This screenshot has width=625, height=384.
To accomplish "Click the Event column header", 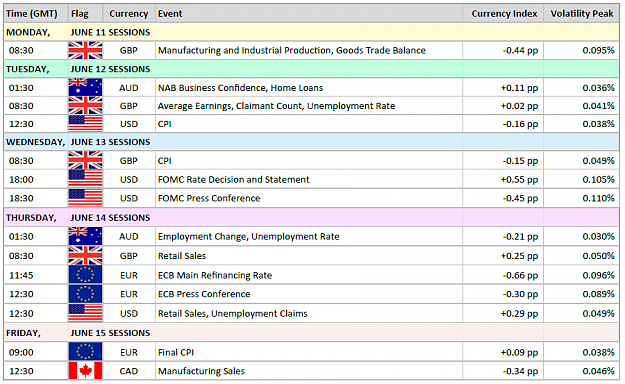I will 170,14.
